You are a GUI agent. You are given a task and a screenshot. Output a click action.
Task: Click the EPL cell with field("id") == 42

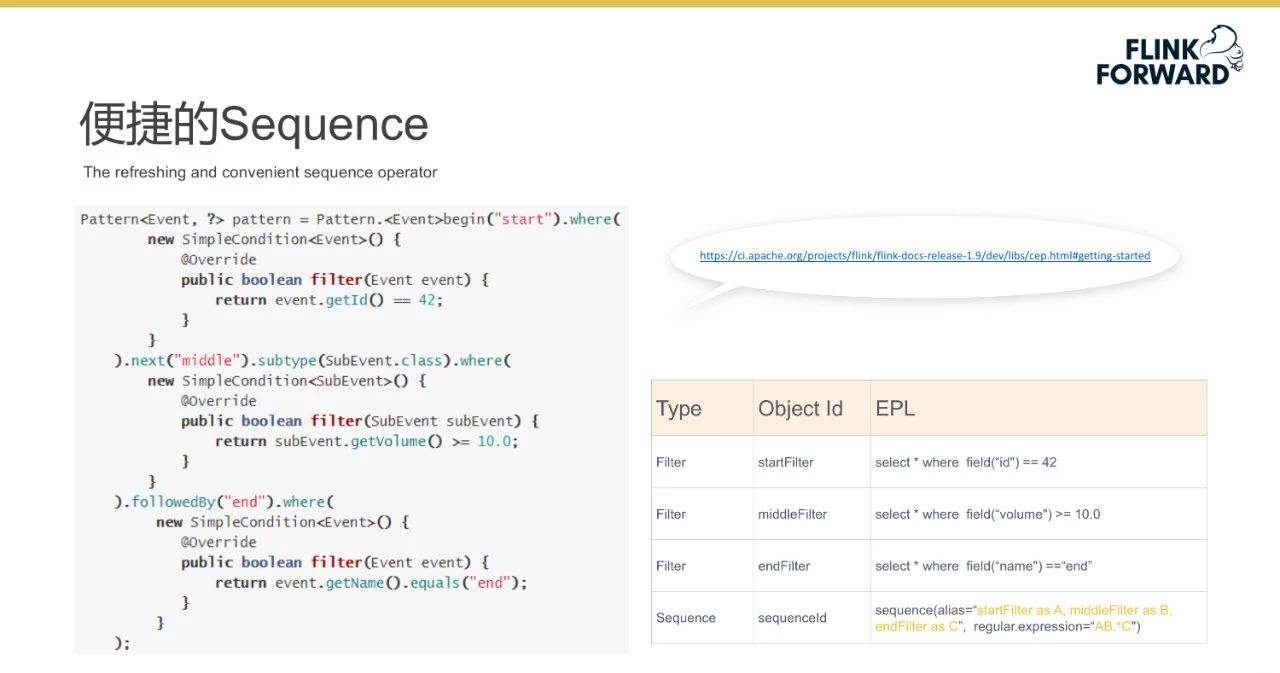965,462
